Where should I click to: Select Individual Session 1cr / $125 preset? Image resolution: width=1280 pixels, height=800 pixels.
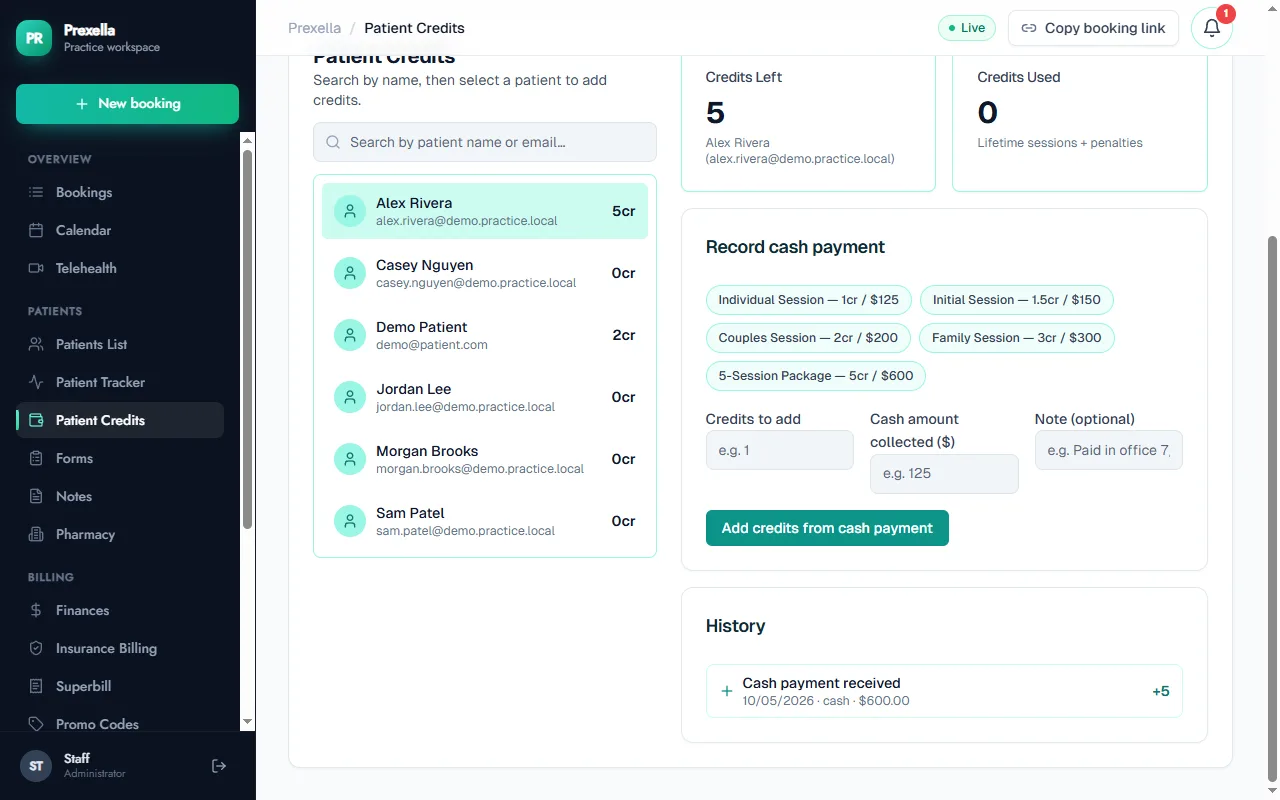tap(808, 300)
